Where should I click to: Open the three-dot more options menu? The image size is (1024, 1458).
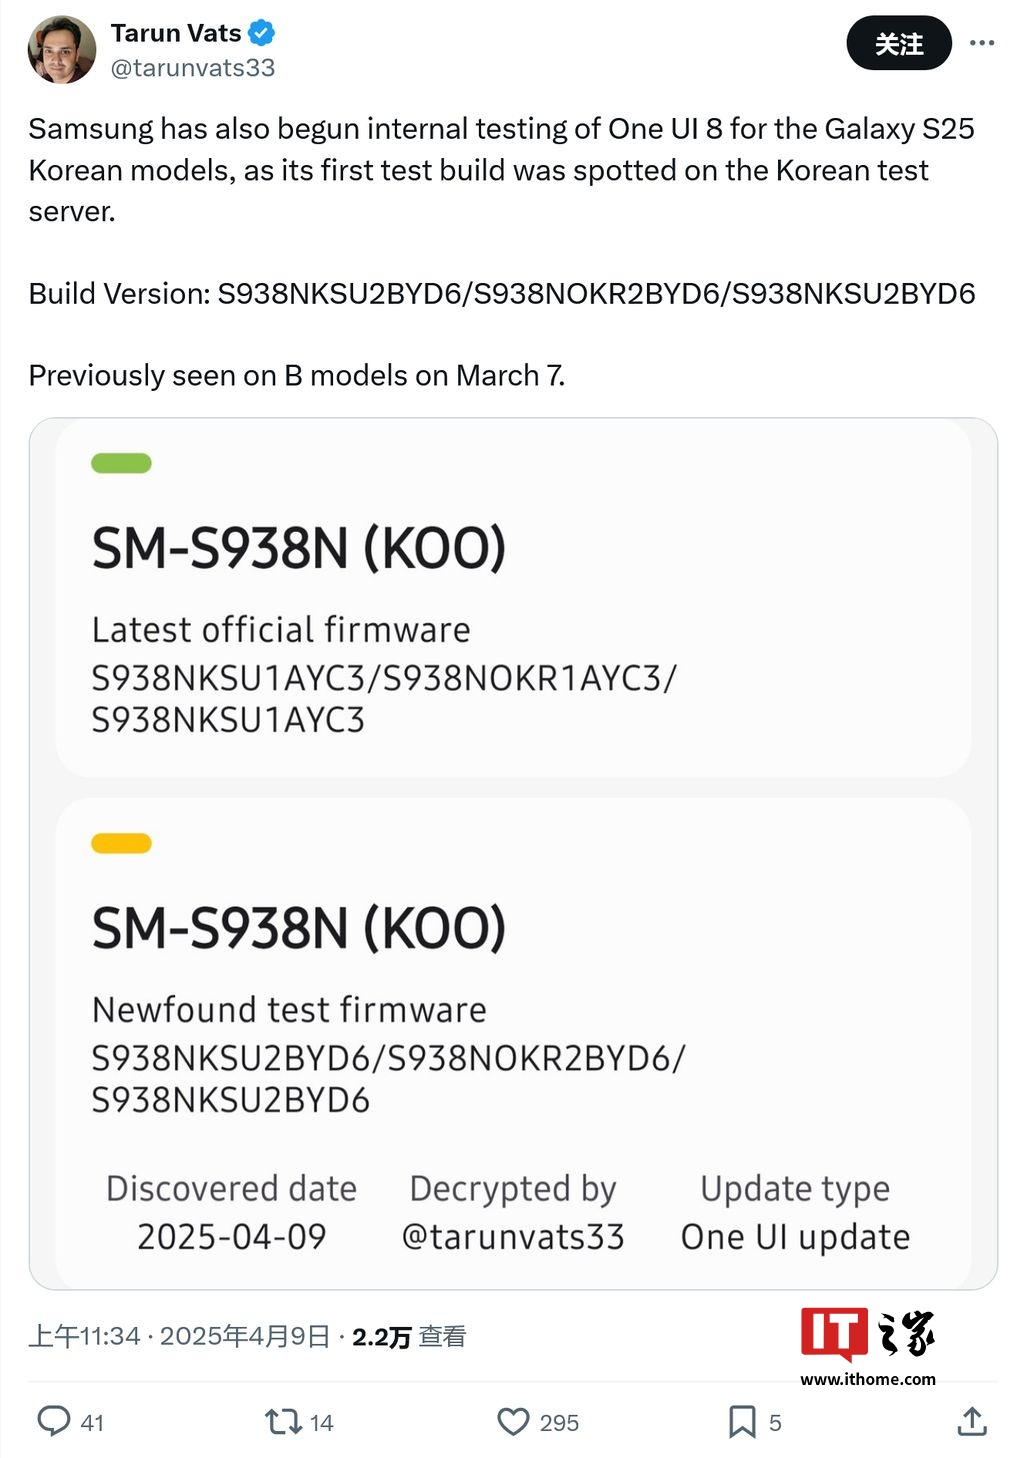(x=982, y=43)
